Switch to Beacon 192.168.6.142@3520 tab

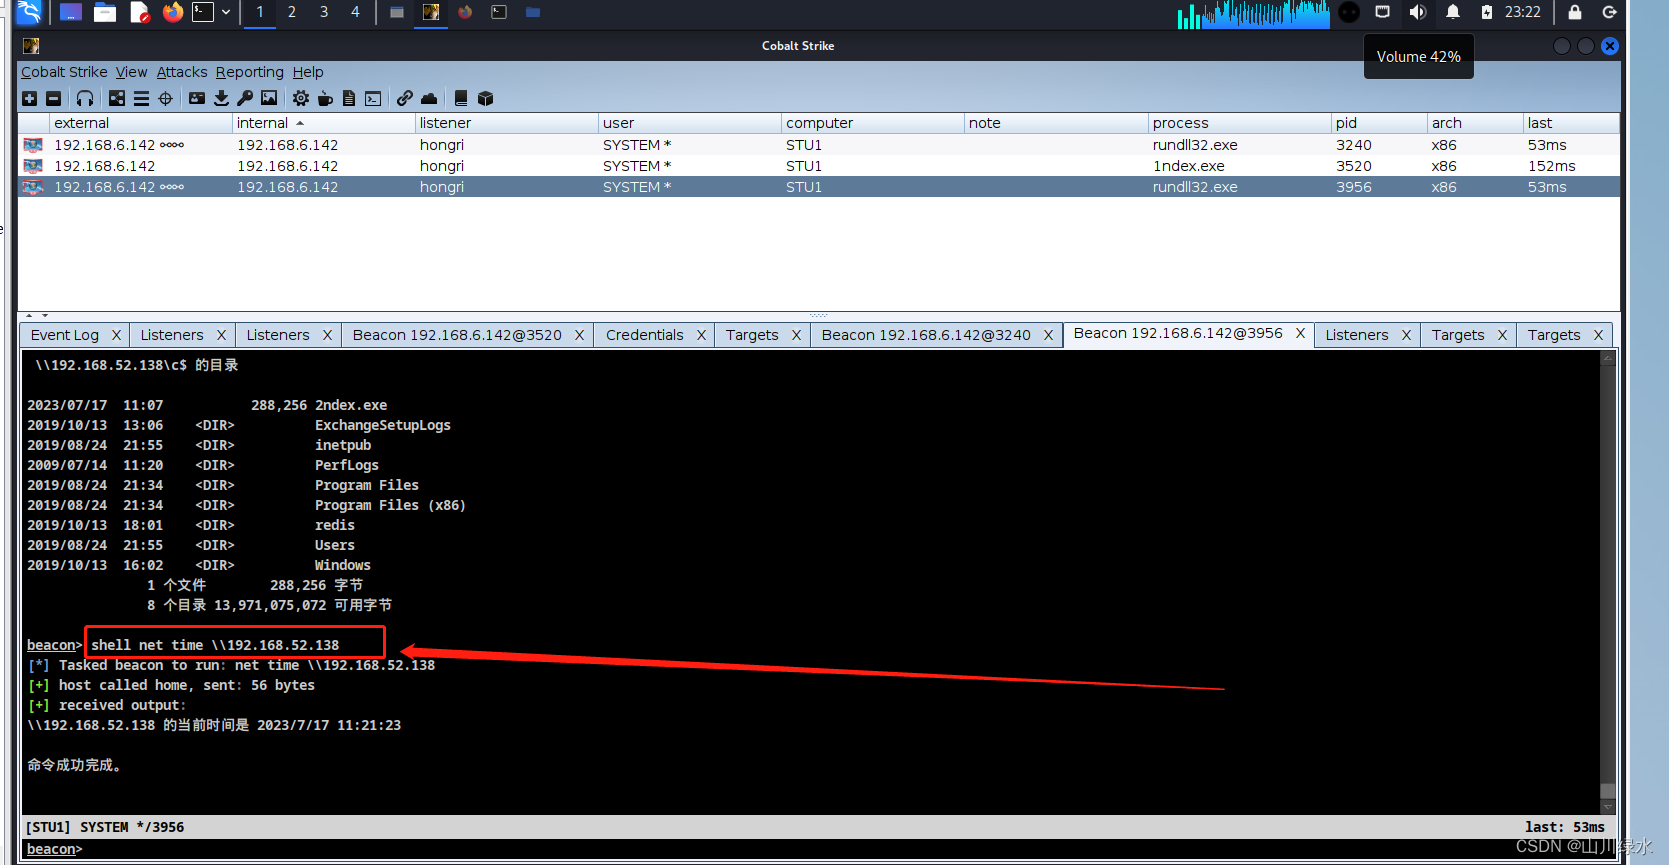click(457, 335)
